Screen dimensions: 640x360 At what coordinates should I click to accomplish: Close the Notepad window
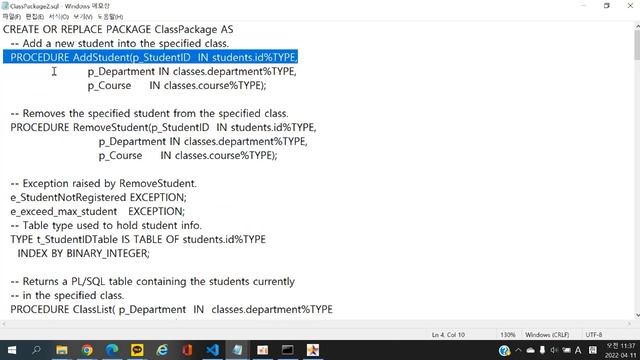[630, 6]
